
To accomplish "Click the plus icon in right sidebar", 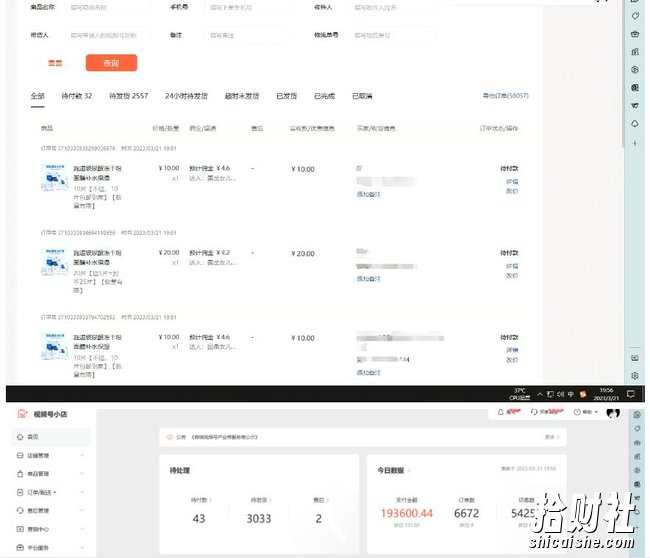I will pyautogui.click(x=635, y=143).
